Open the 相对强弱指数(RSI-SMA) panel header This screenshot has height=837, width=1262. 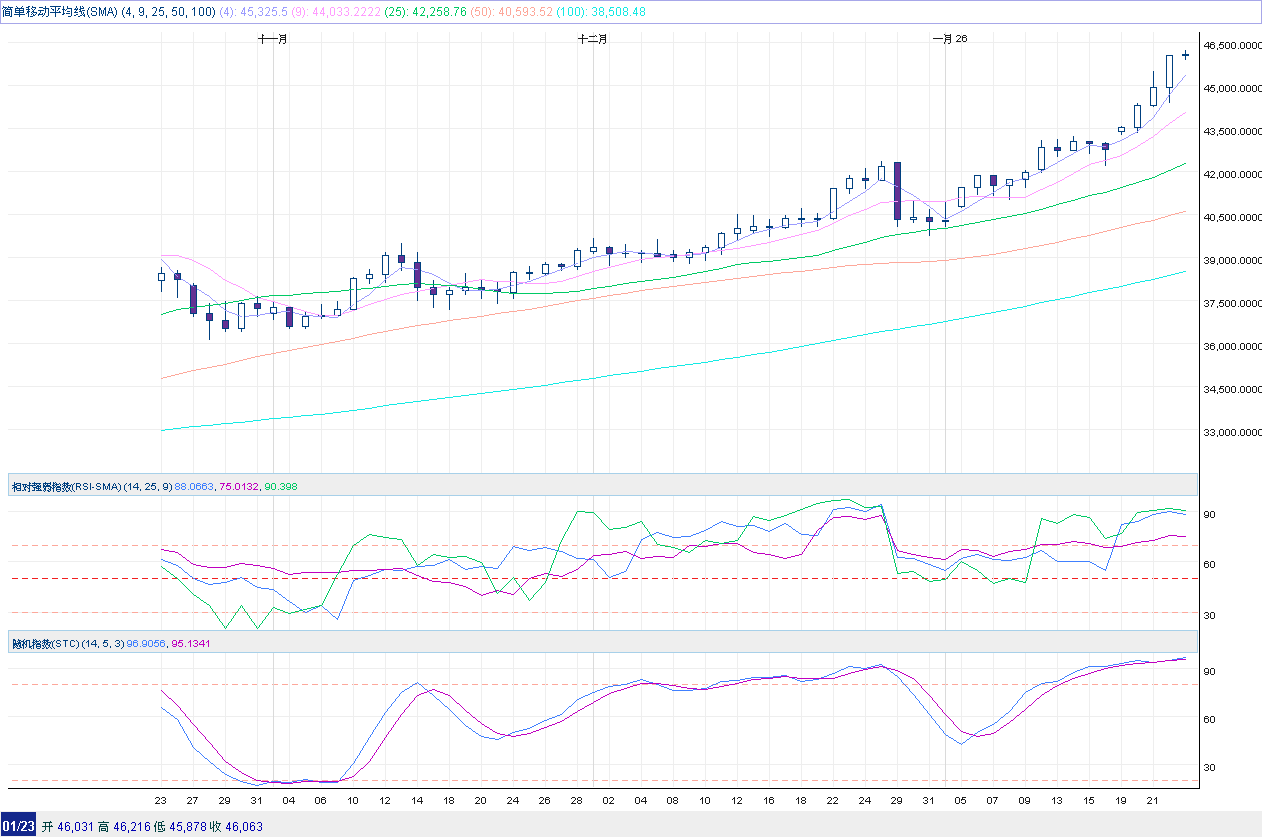(x=67, y=486)
